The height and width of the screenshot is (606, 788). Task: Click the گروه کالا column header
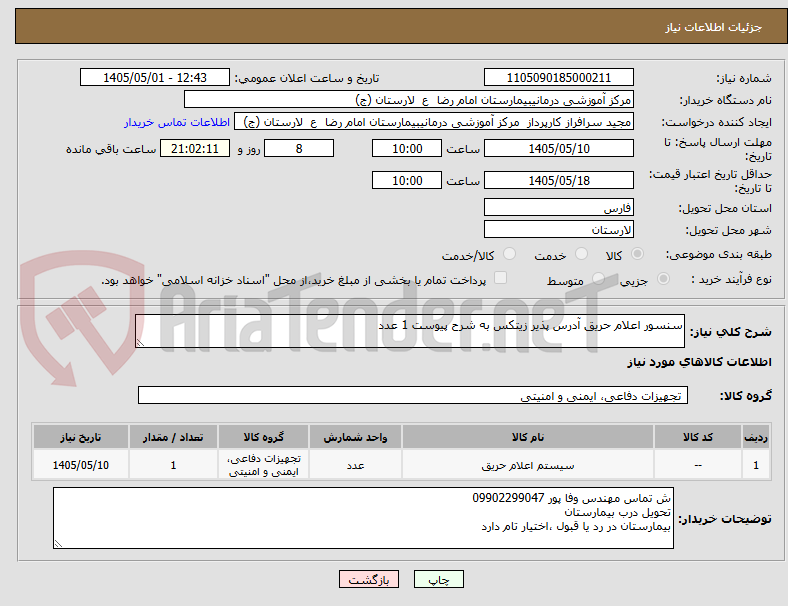(263, 437)
